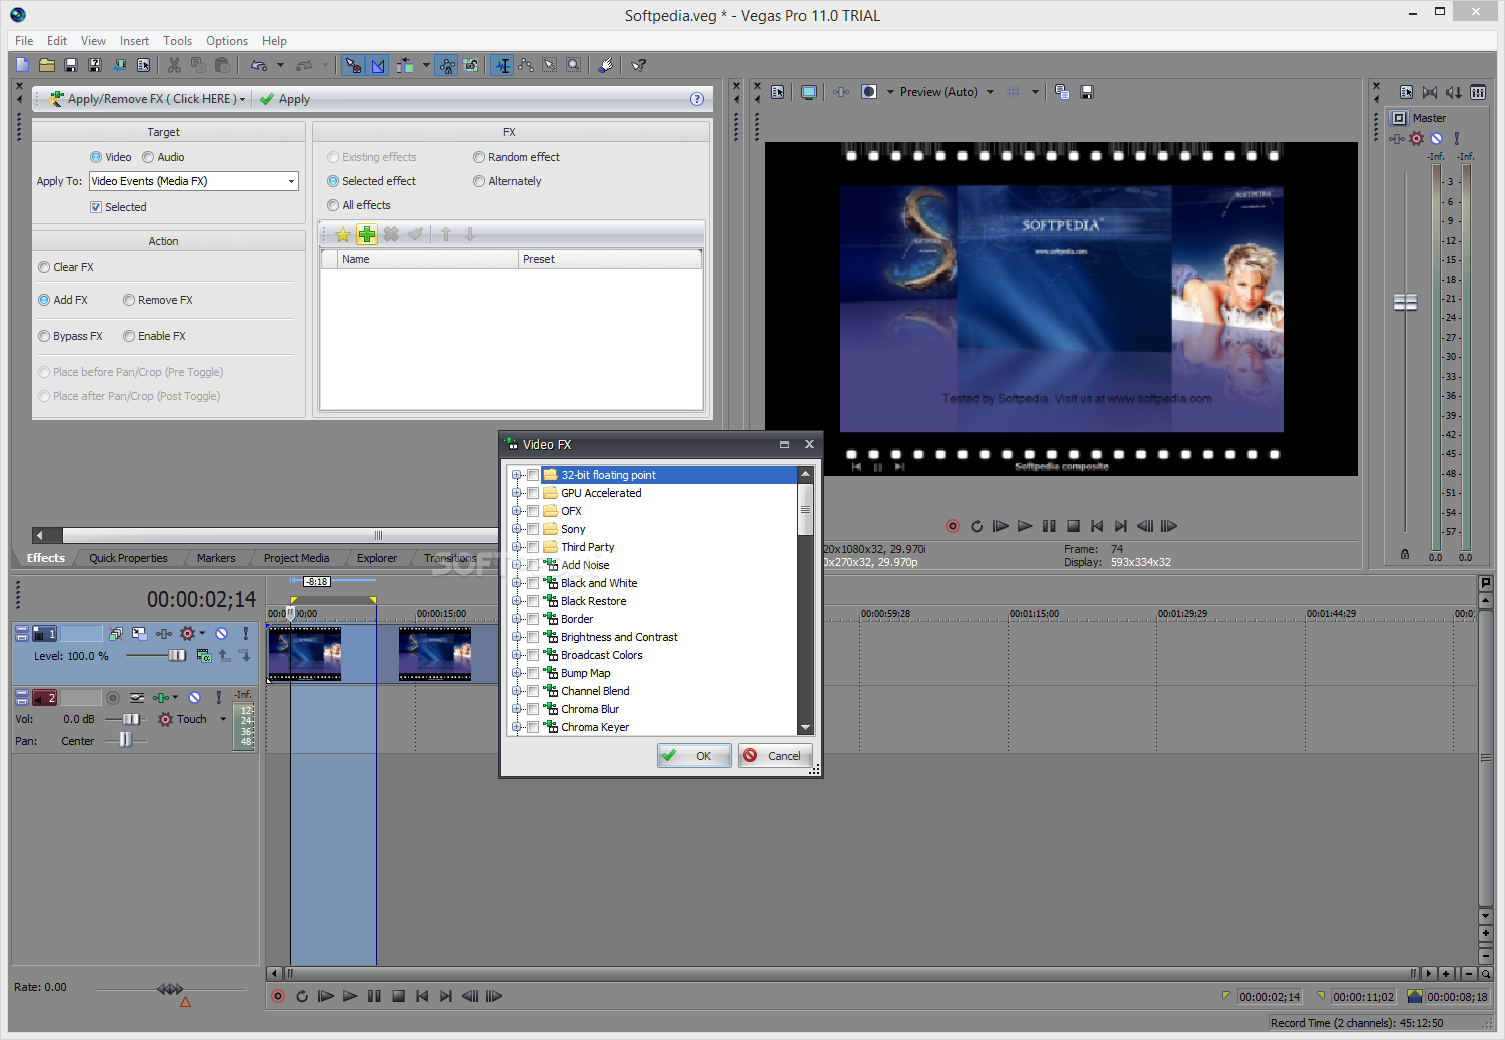
Task: Expand the GPU Accelerated tree node
Action: [x=516, y=493]
